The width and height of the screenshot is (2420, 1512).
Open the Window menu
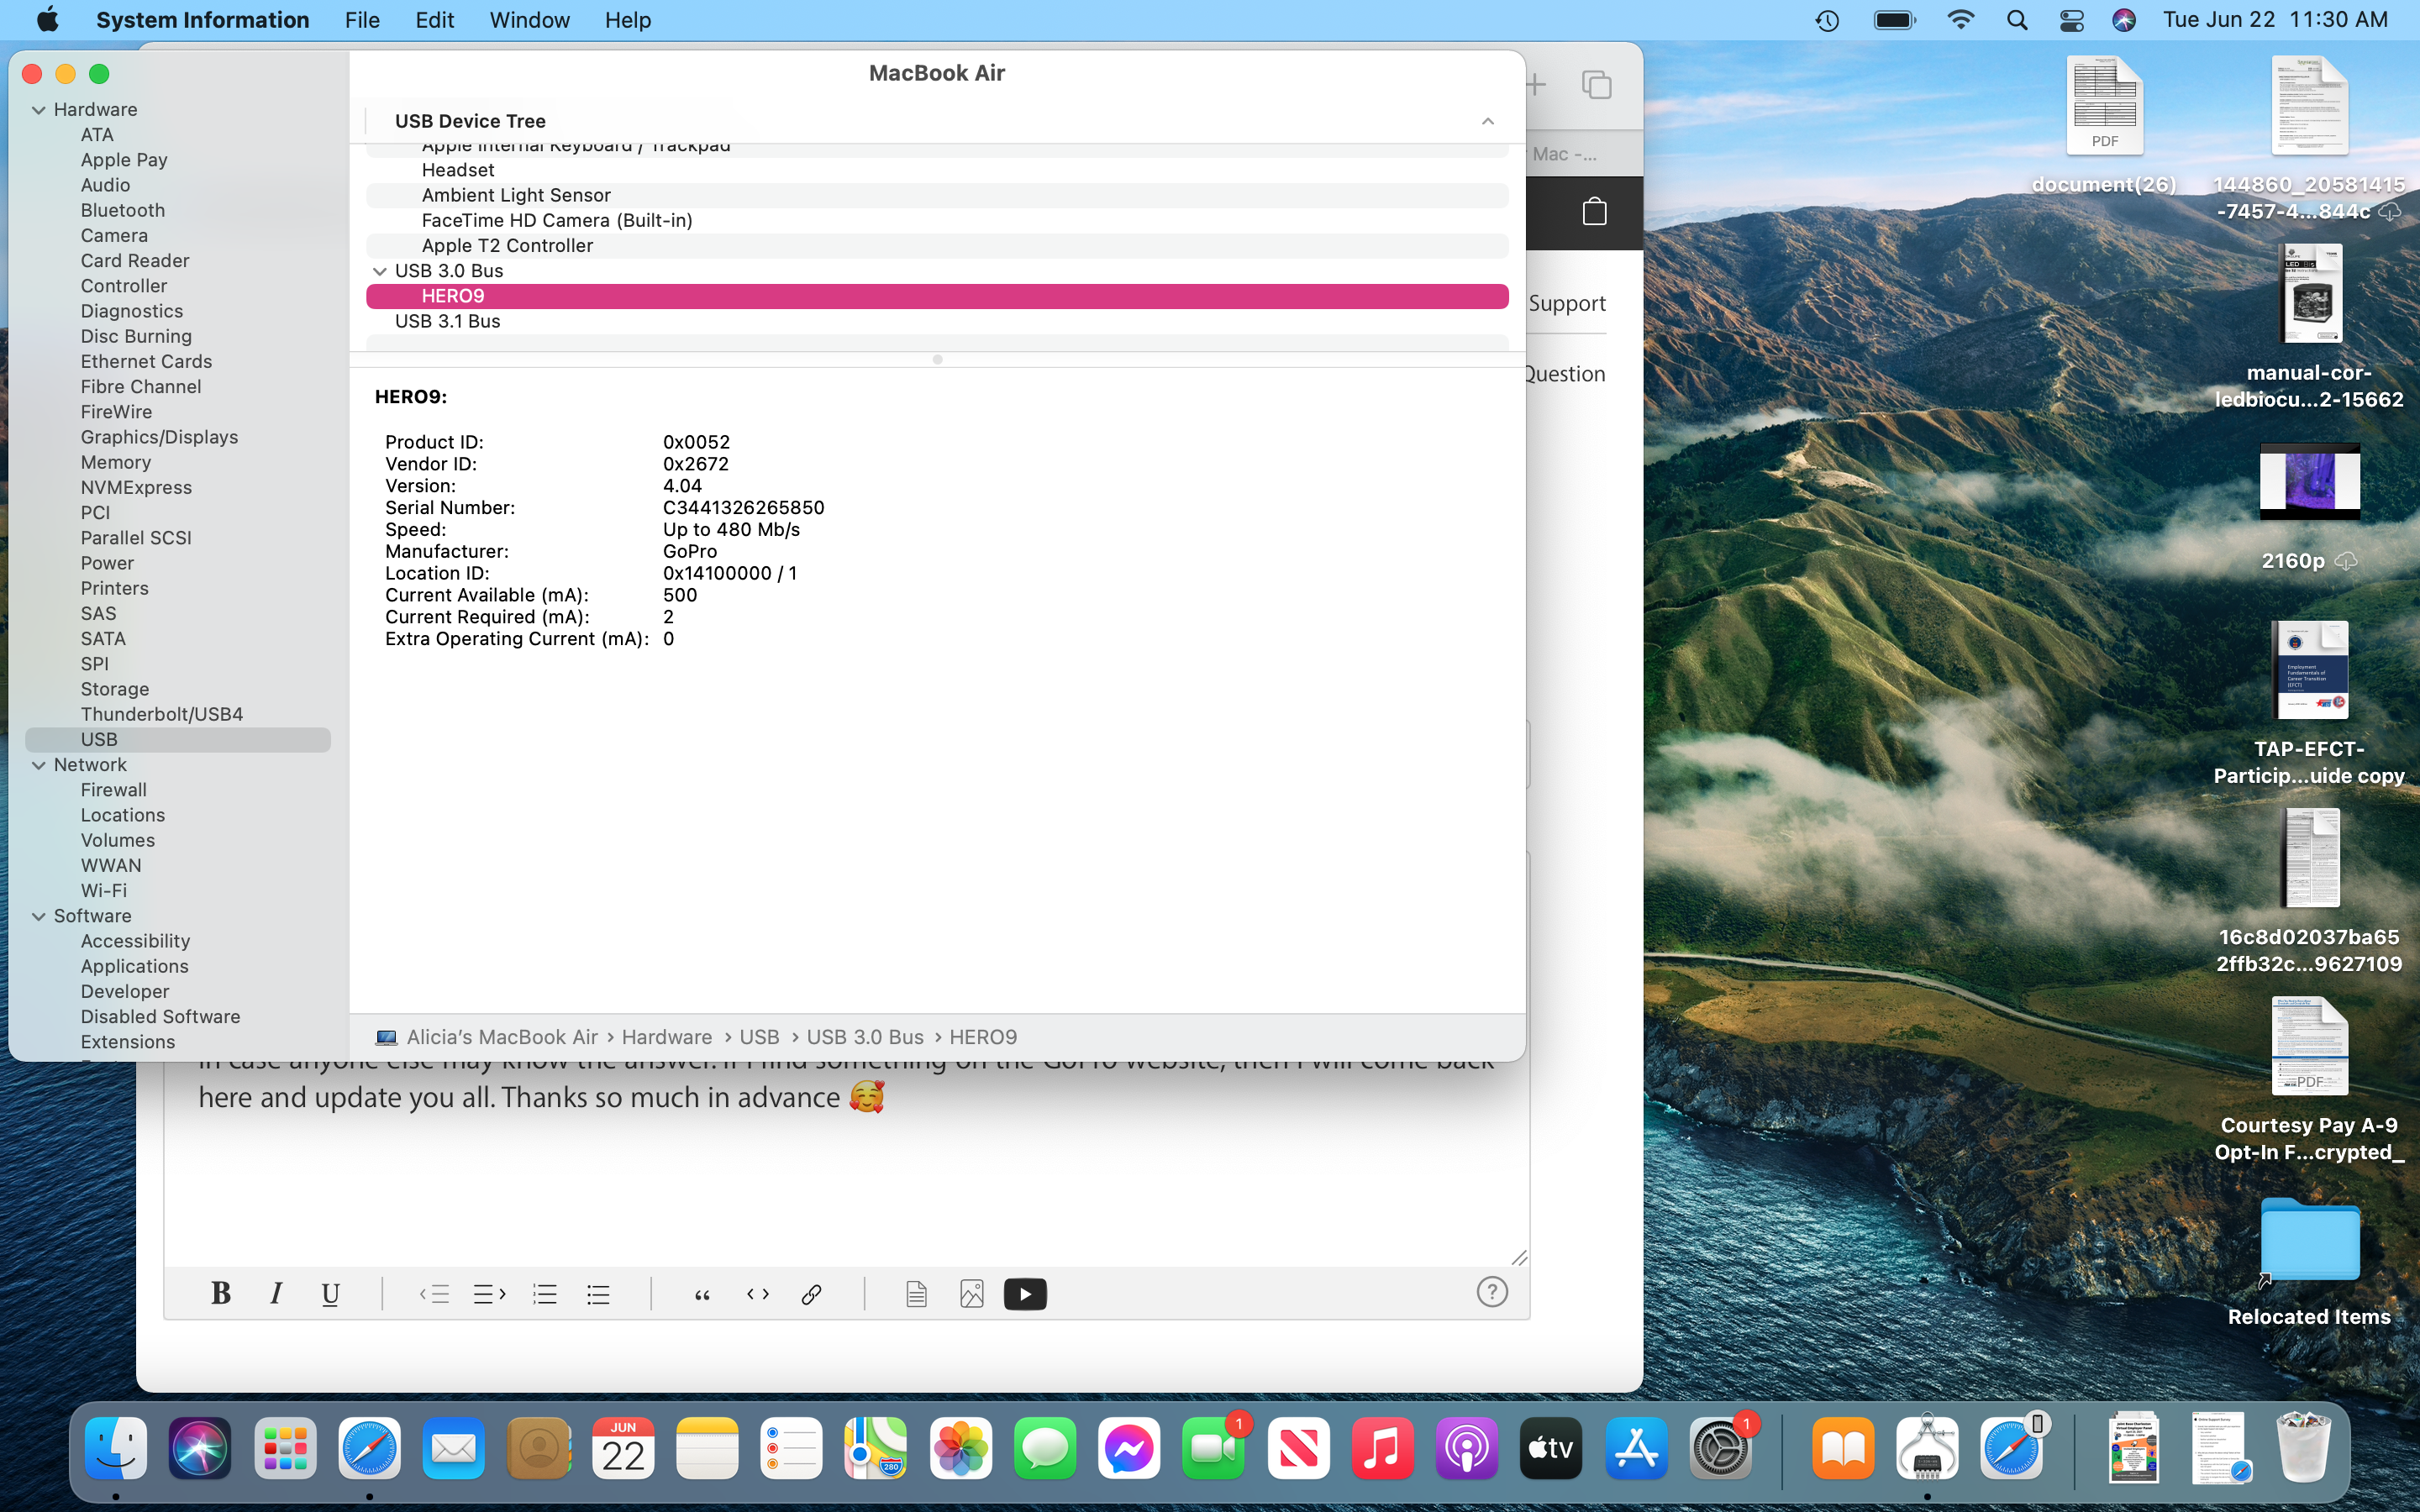tap(529, 20)
